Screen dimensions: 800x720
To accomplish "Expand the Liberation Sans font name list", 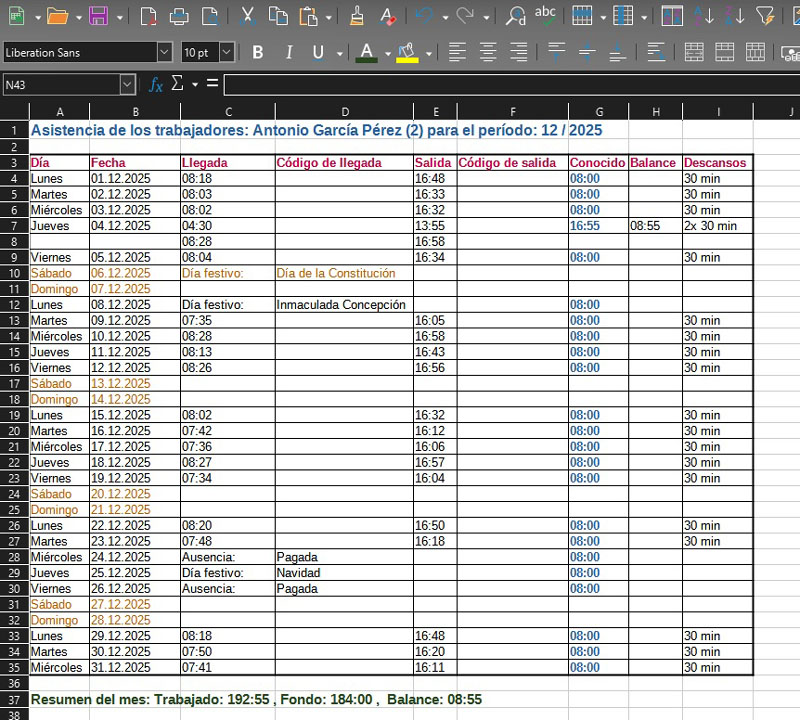I will (164, 53).
